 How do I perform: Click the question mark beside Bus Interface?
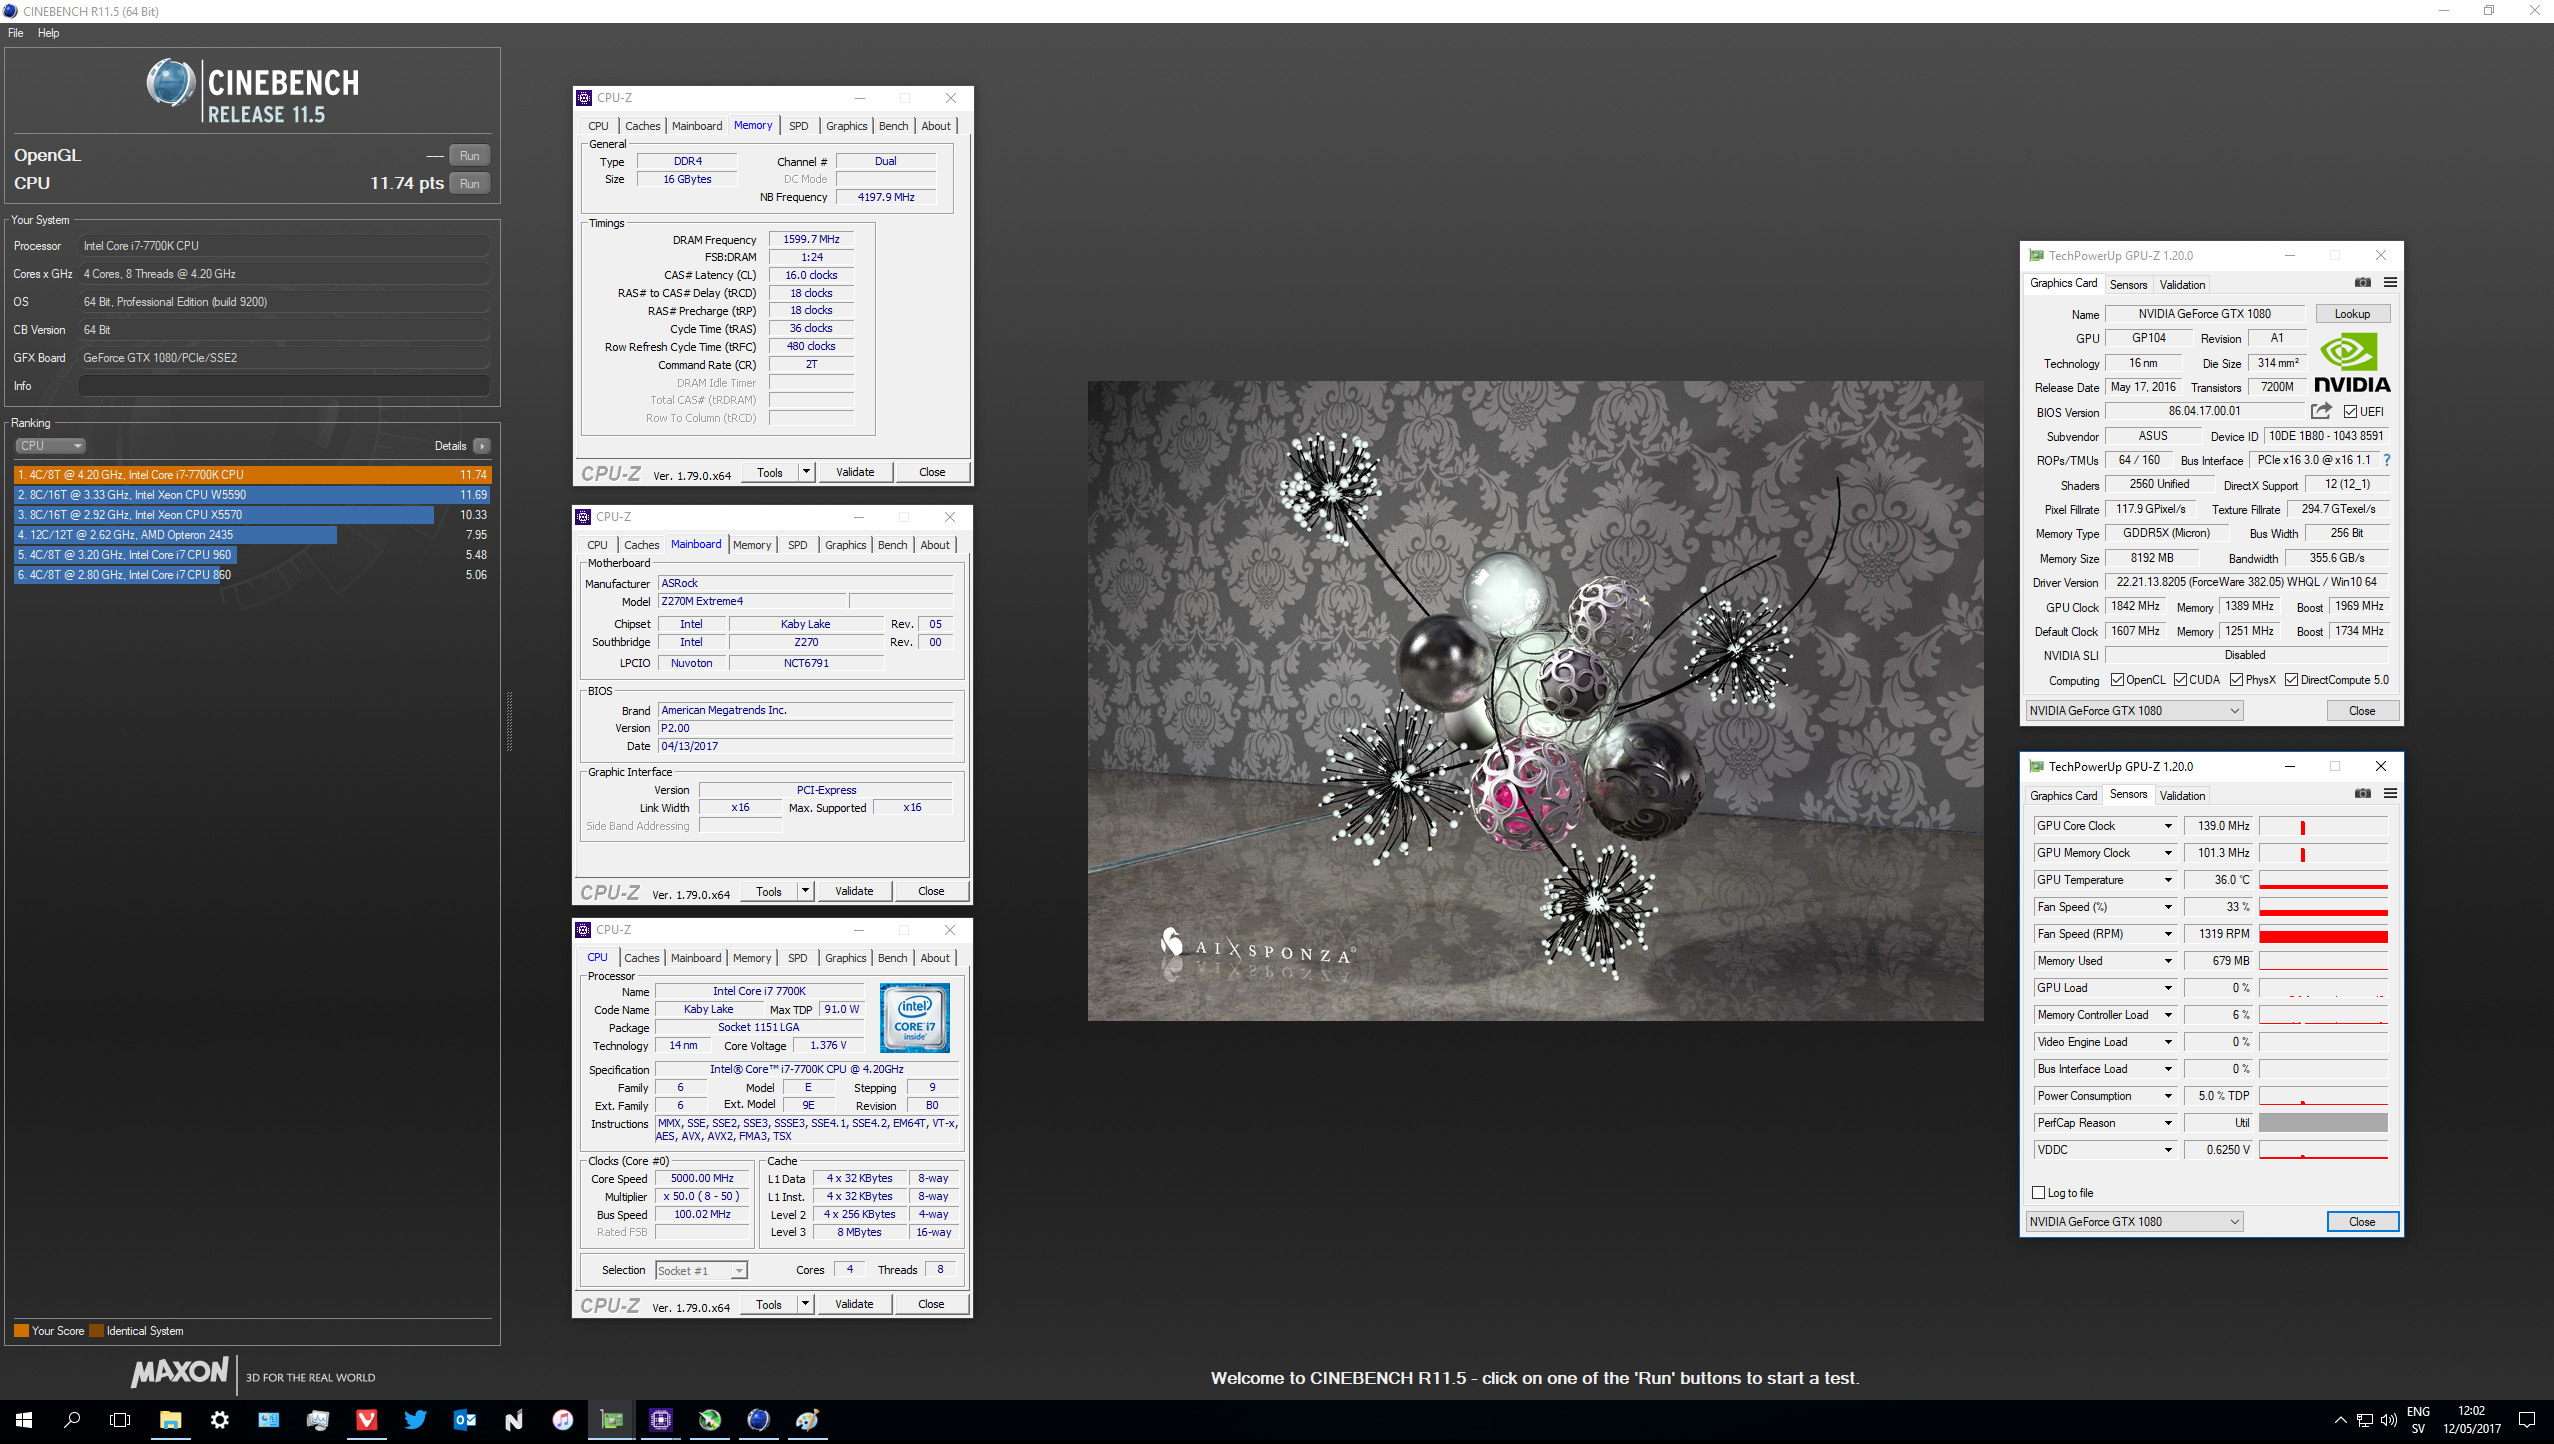[x=2387, y=460]
